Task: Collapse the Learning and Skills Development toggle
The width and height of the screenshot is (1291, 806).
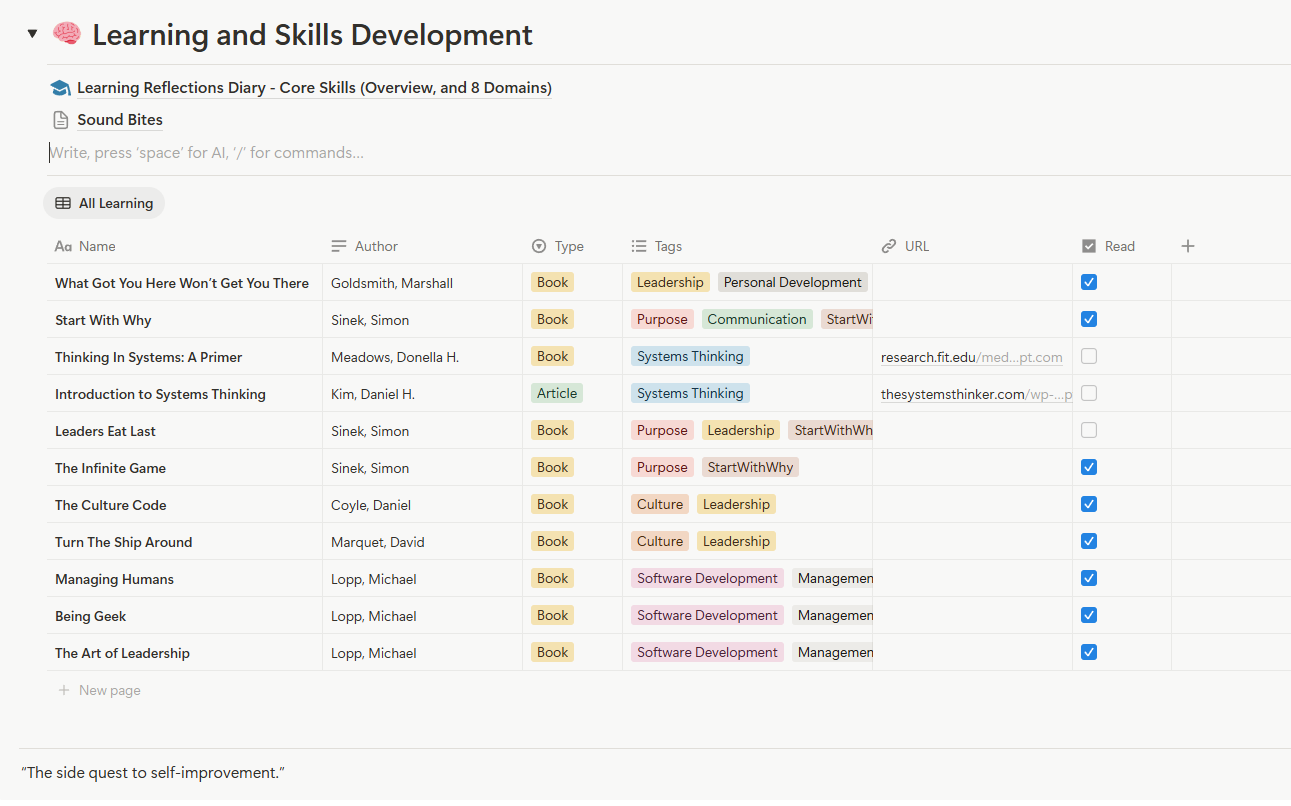Action: click(x=32, y=34)
